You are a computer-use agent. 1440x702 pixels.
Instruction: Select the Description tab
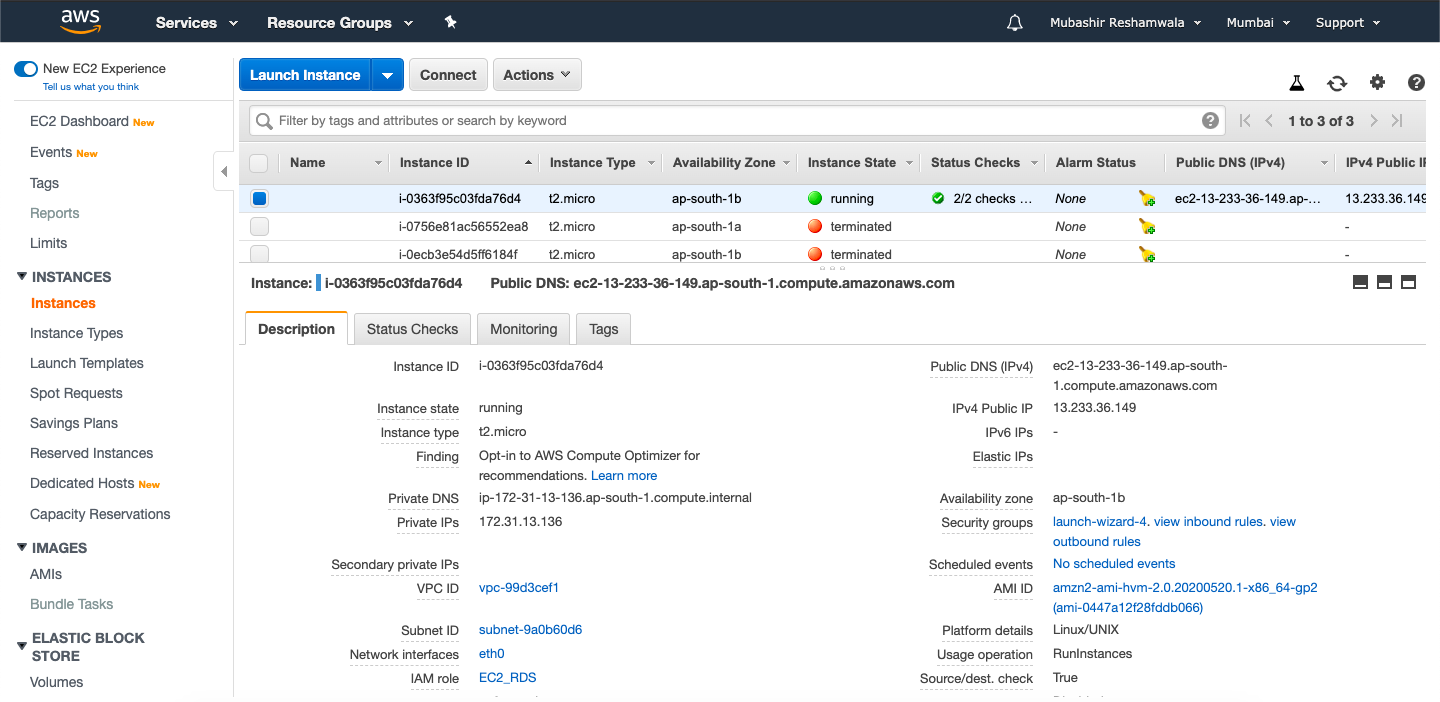pyautogui.click(x=296, y=329)
